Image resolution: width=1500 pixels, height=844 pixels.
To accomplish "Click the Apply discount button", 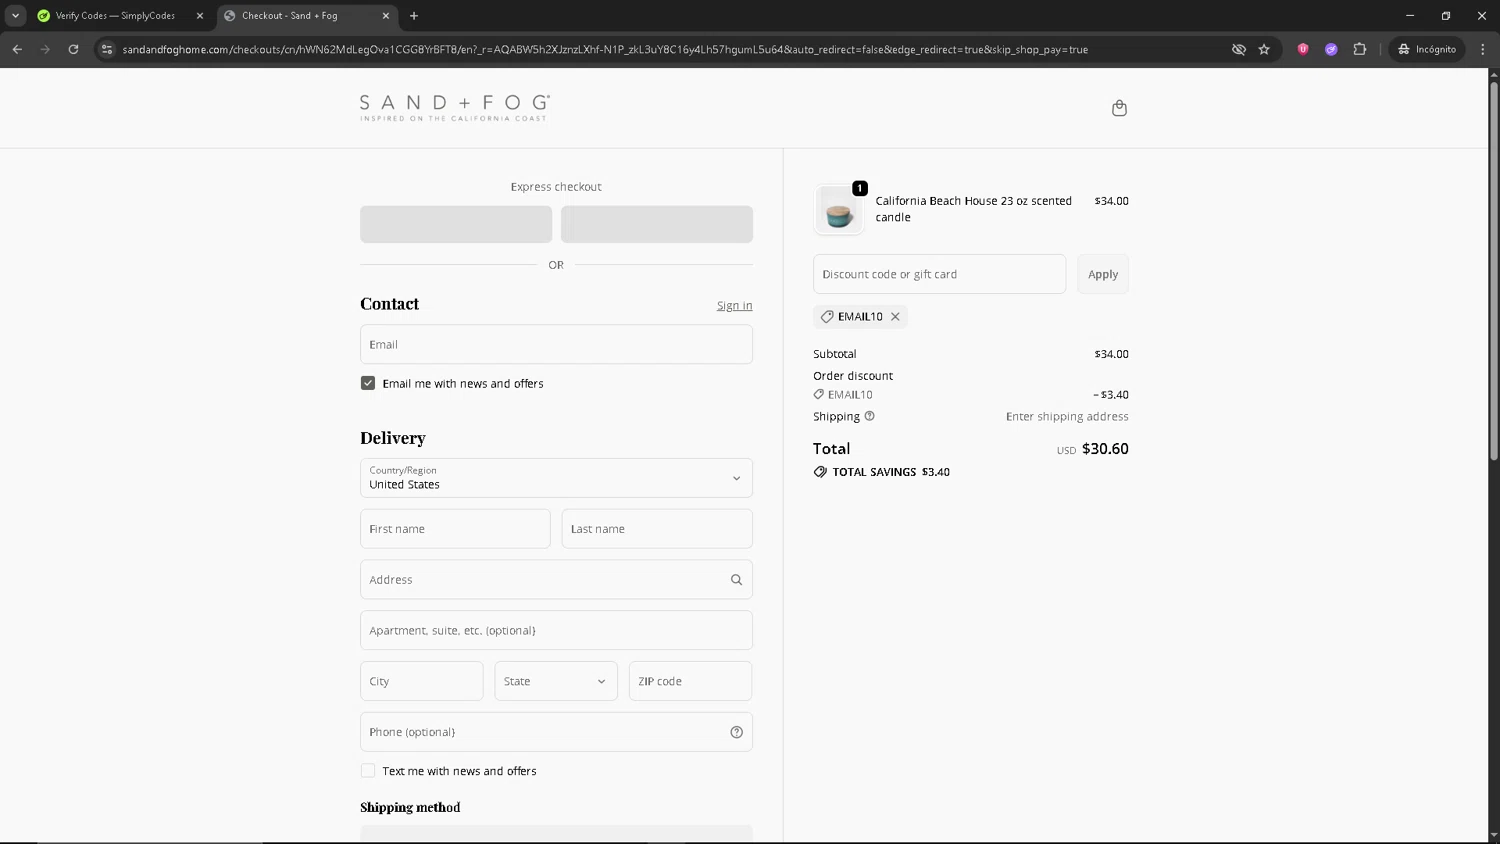I will pyautogui.click(x=1103, y=274).
